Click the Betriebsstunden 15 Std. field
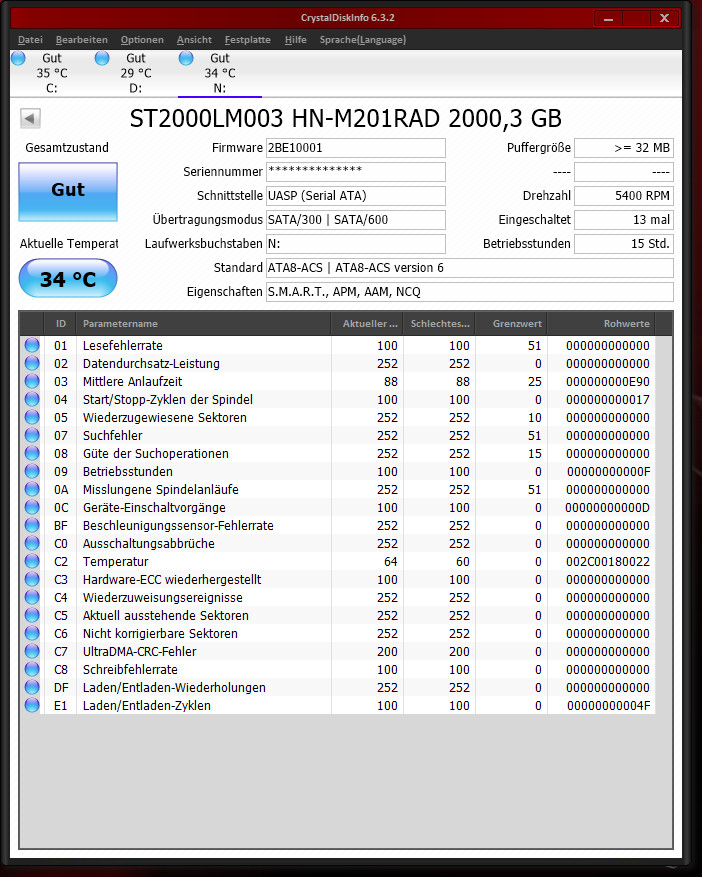Viewport: 702px width, 877px height. [624, 244]
